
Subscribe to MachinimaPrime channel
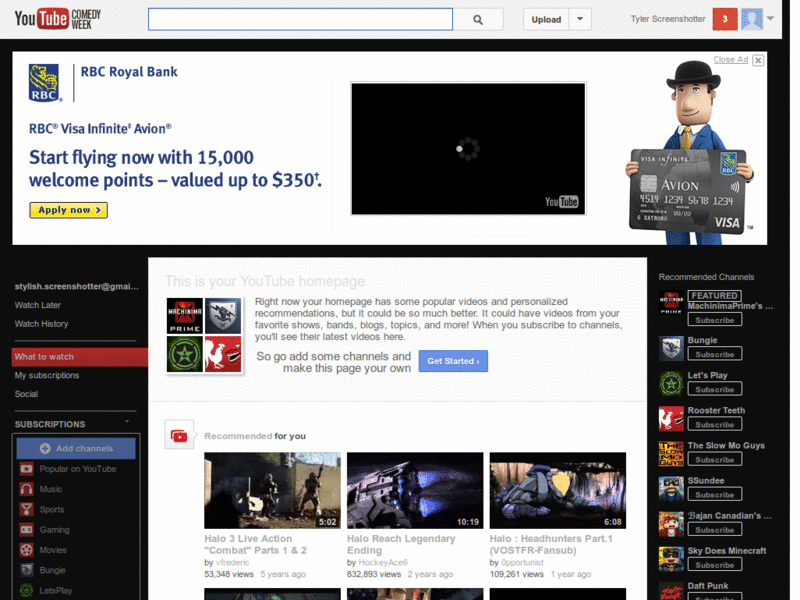pyautogui.click(x=714, y=320)
